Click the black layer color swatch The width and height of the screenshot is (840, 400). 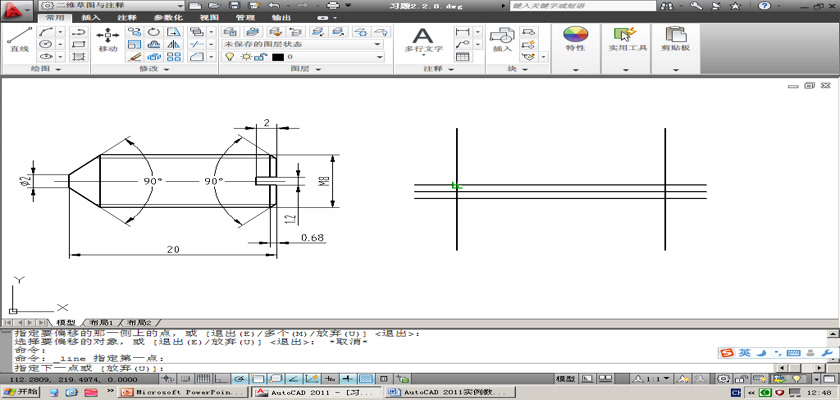click(x=278, y=57)
